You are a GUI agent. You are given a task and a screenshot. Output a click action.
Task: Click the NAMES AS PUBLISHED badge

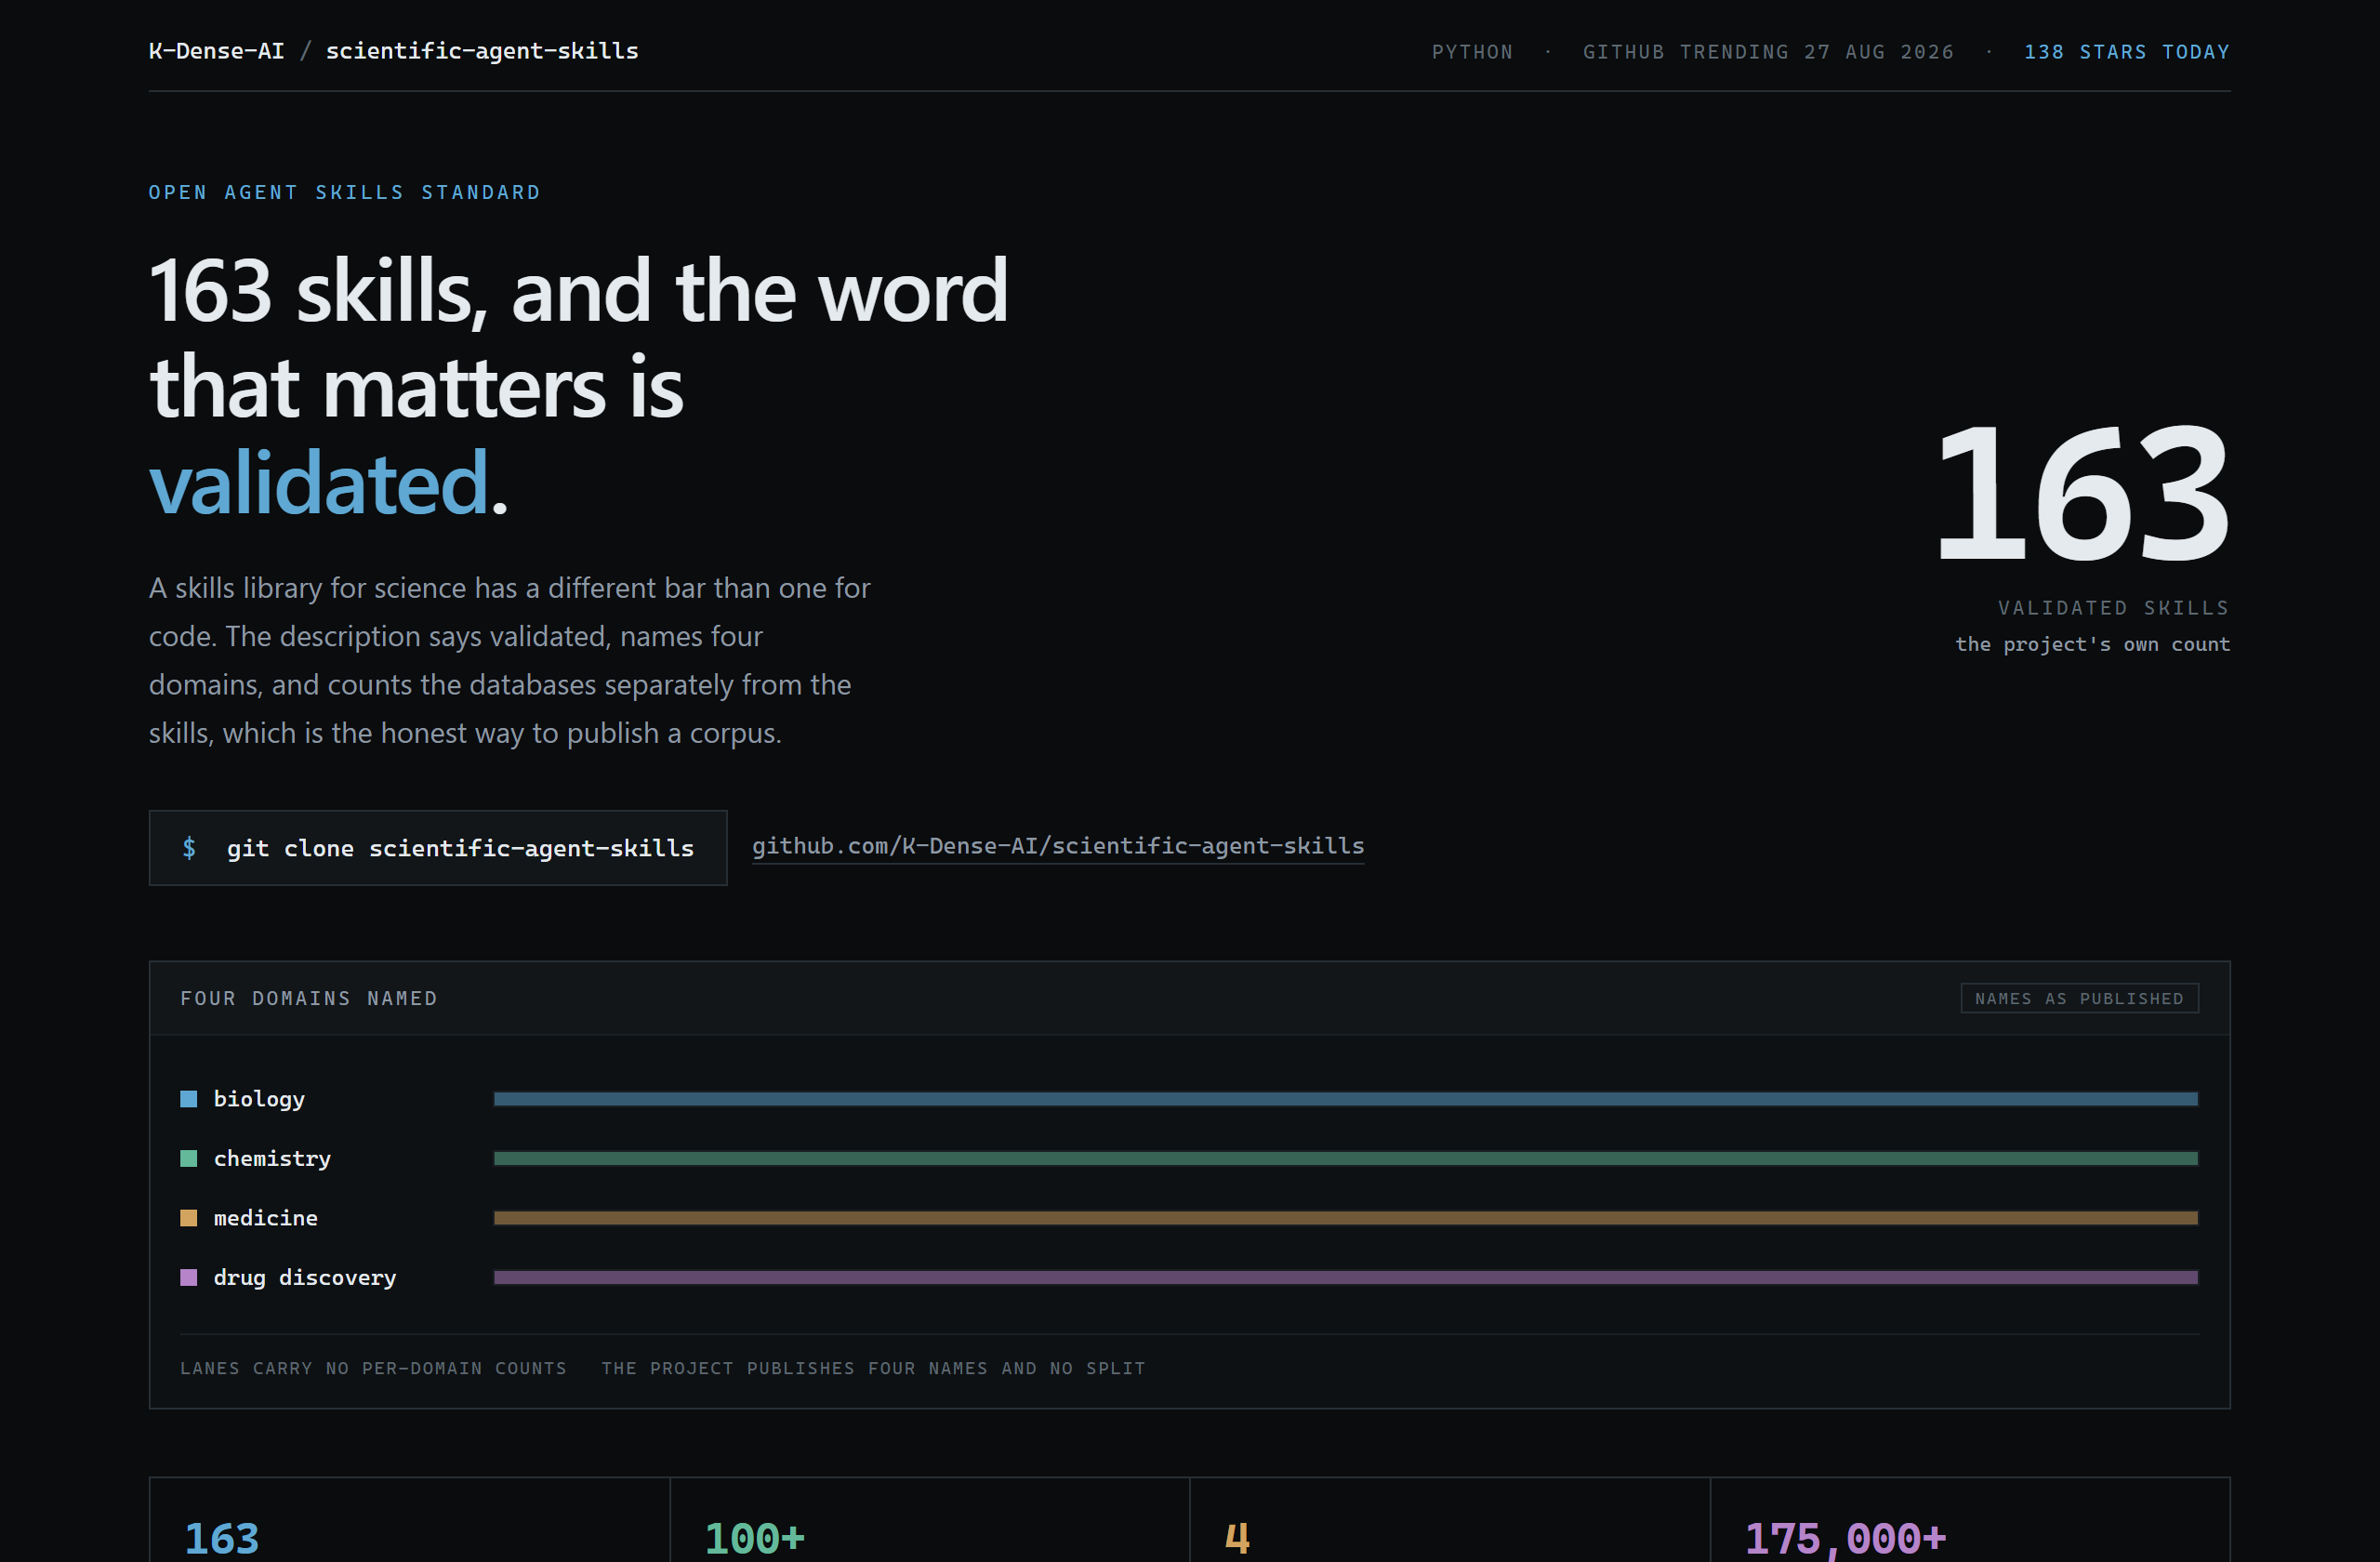[2079, 998]
